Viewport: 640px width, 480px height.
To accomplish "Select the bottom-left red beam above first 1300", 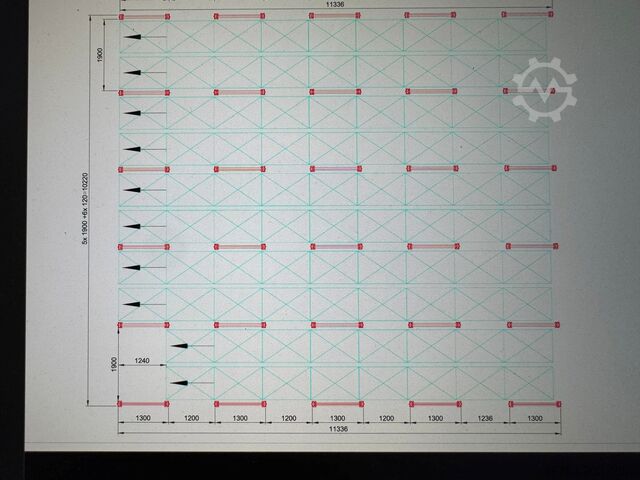I will tap(143, 404).
